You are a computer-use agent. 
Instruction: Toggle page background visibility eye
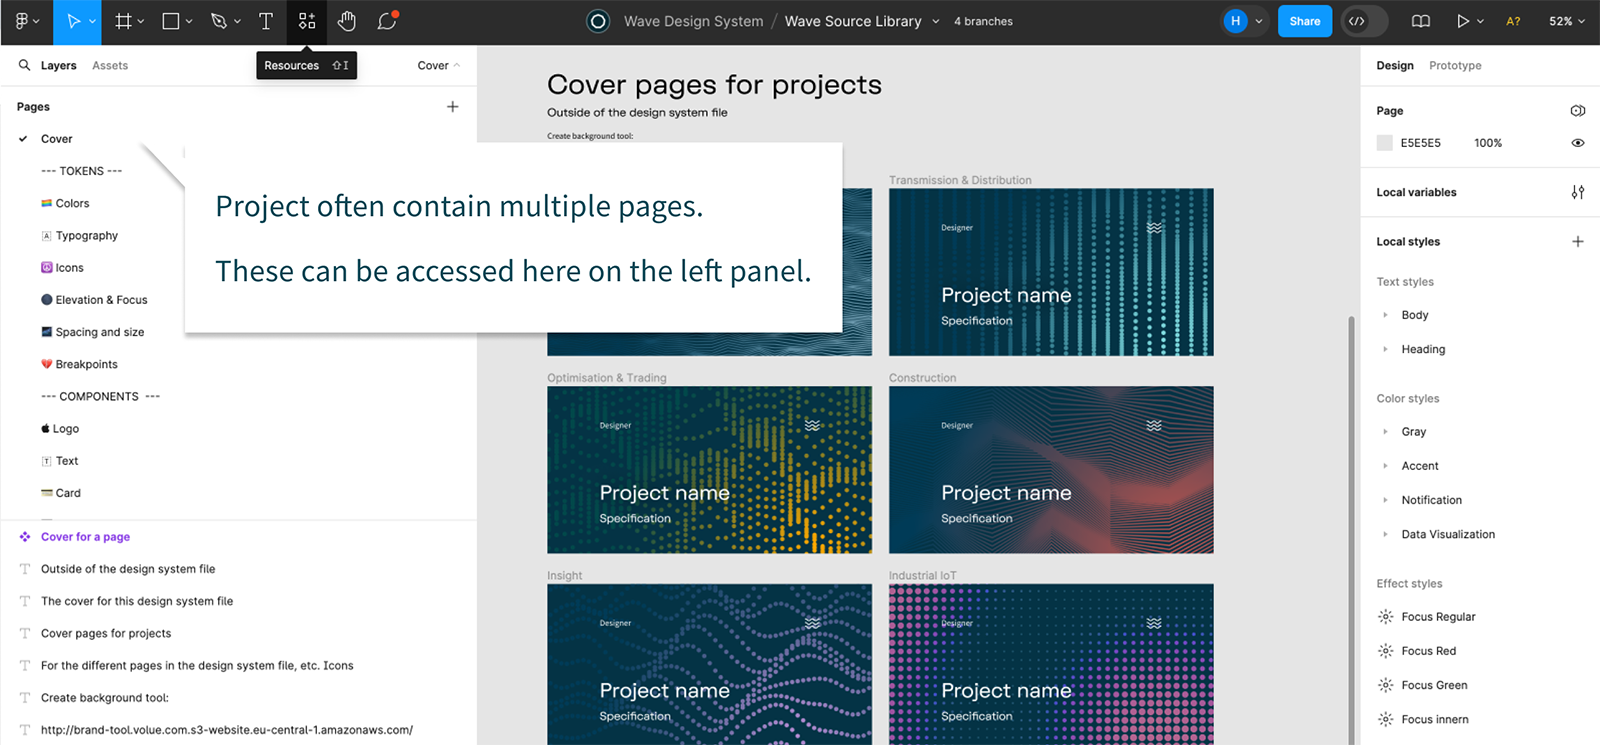(x=1577, y=143)
